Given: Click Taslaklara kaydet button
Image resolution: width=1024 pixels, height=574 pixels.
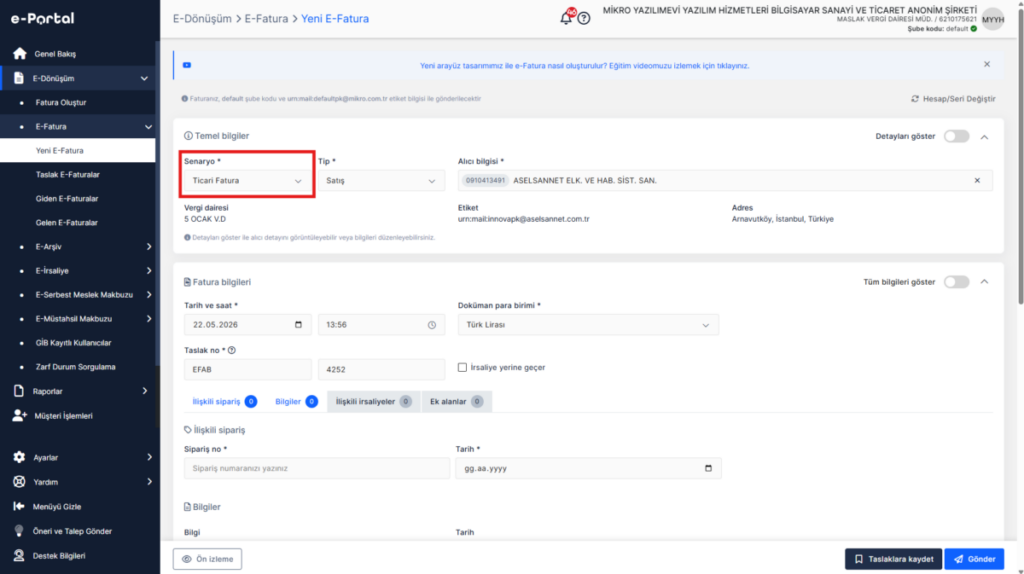Looking at the screenshot, I should 893,559.
